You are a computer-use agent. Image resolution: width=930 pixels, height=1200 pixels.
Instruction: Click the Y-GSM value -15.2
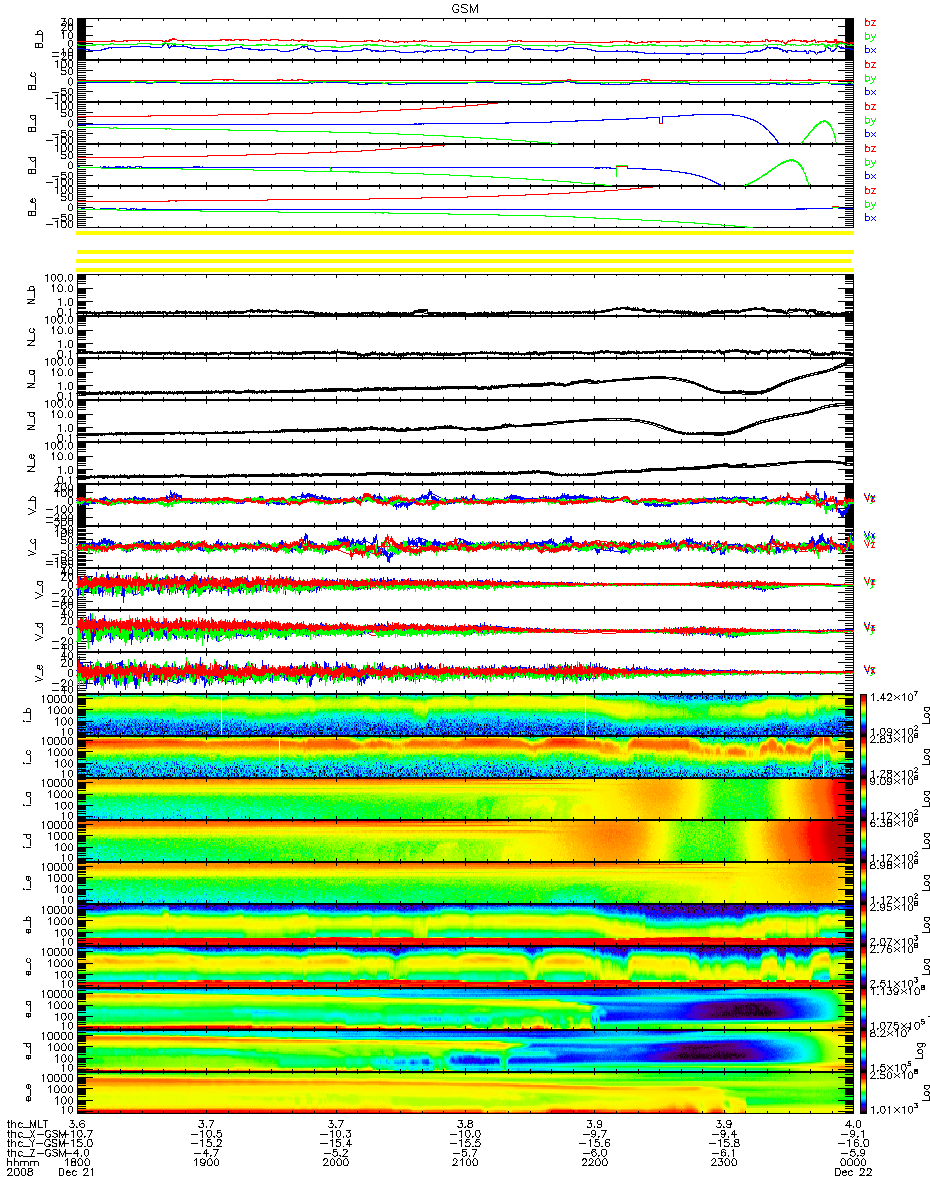pyautogui.click(x=208, y=1145)
